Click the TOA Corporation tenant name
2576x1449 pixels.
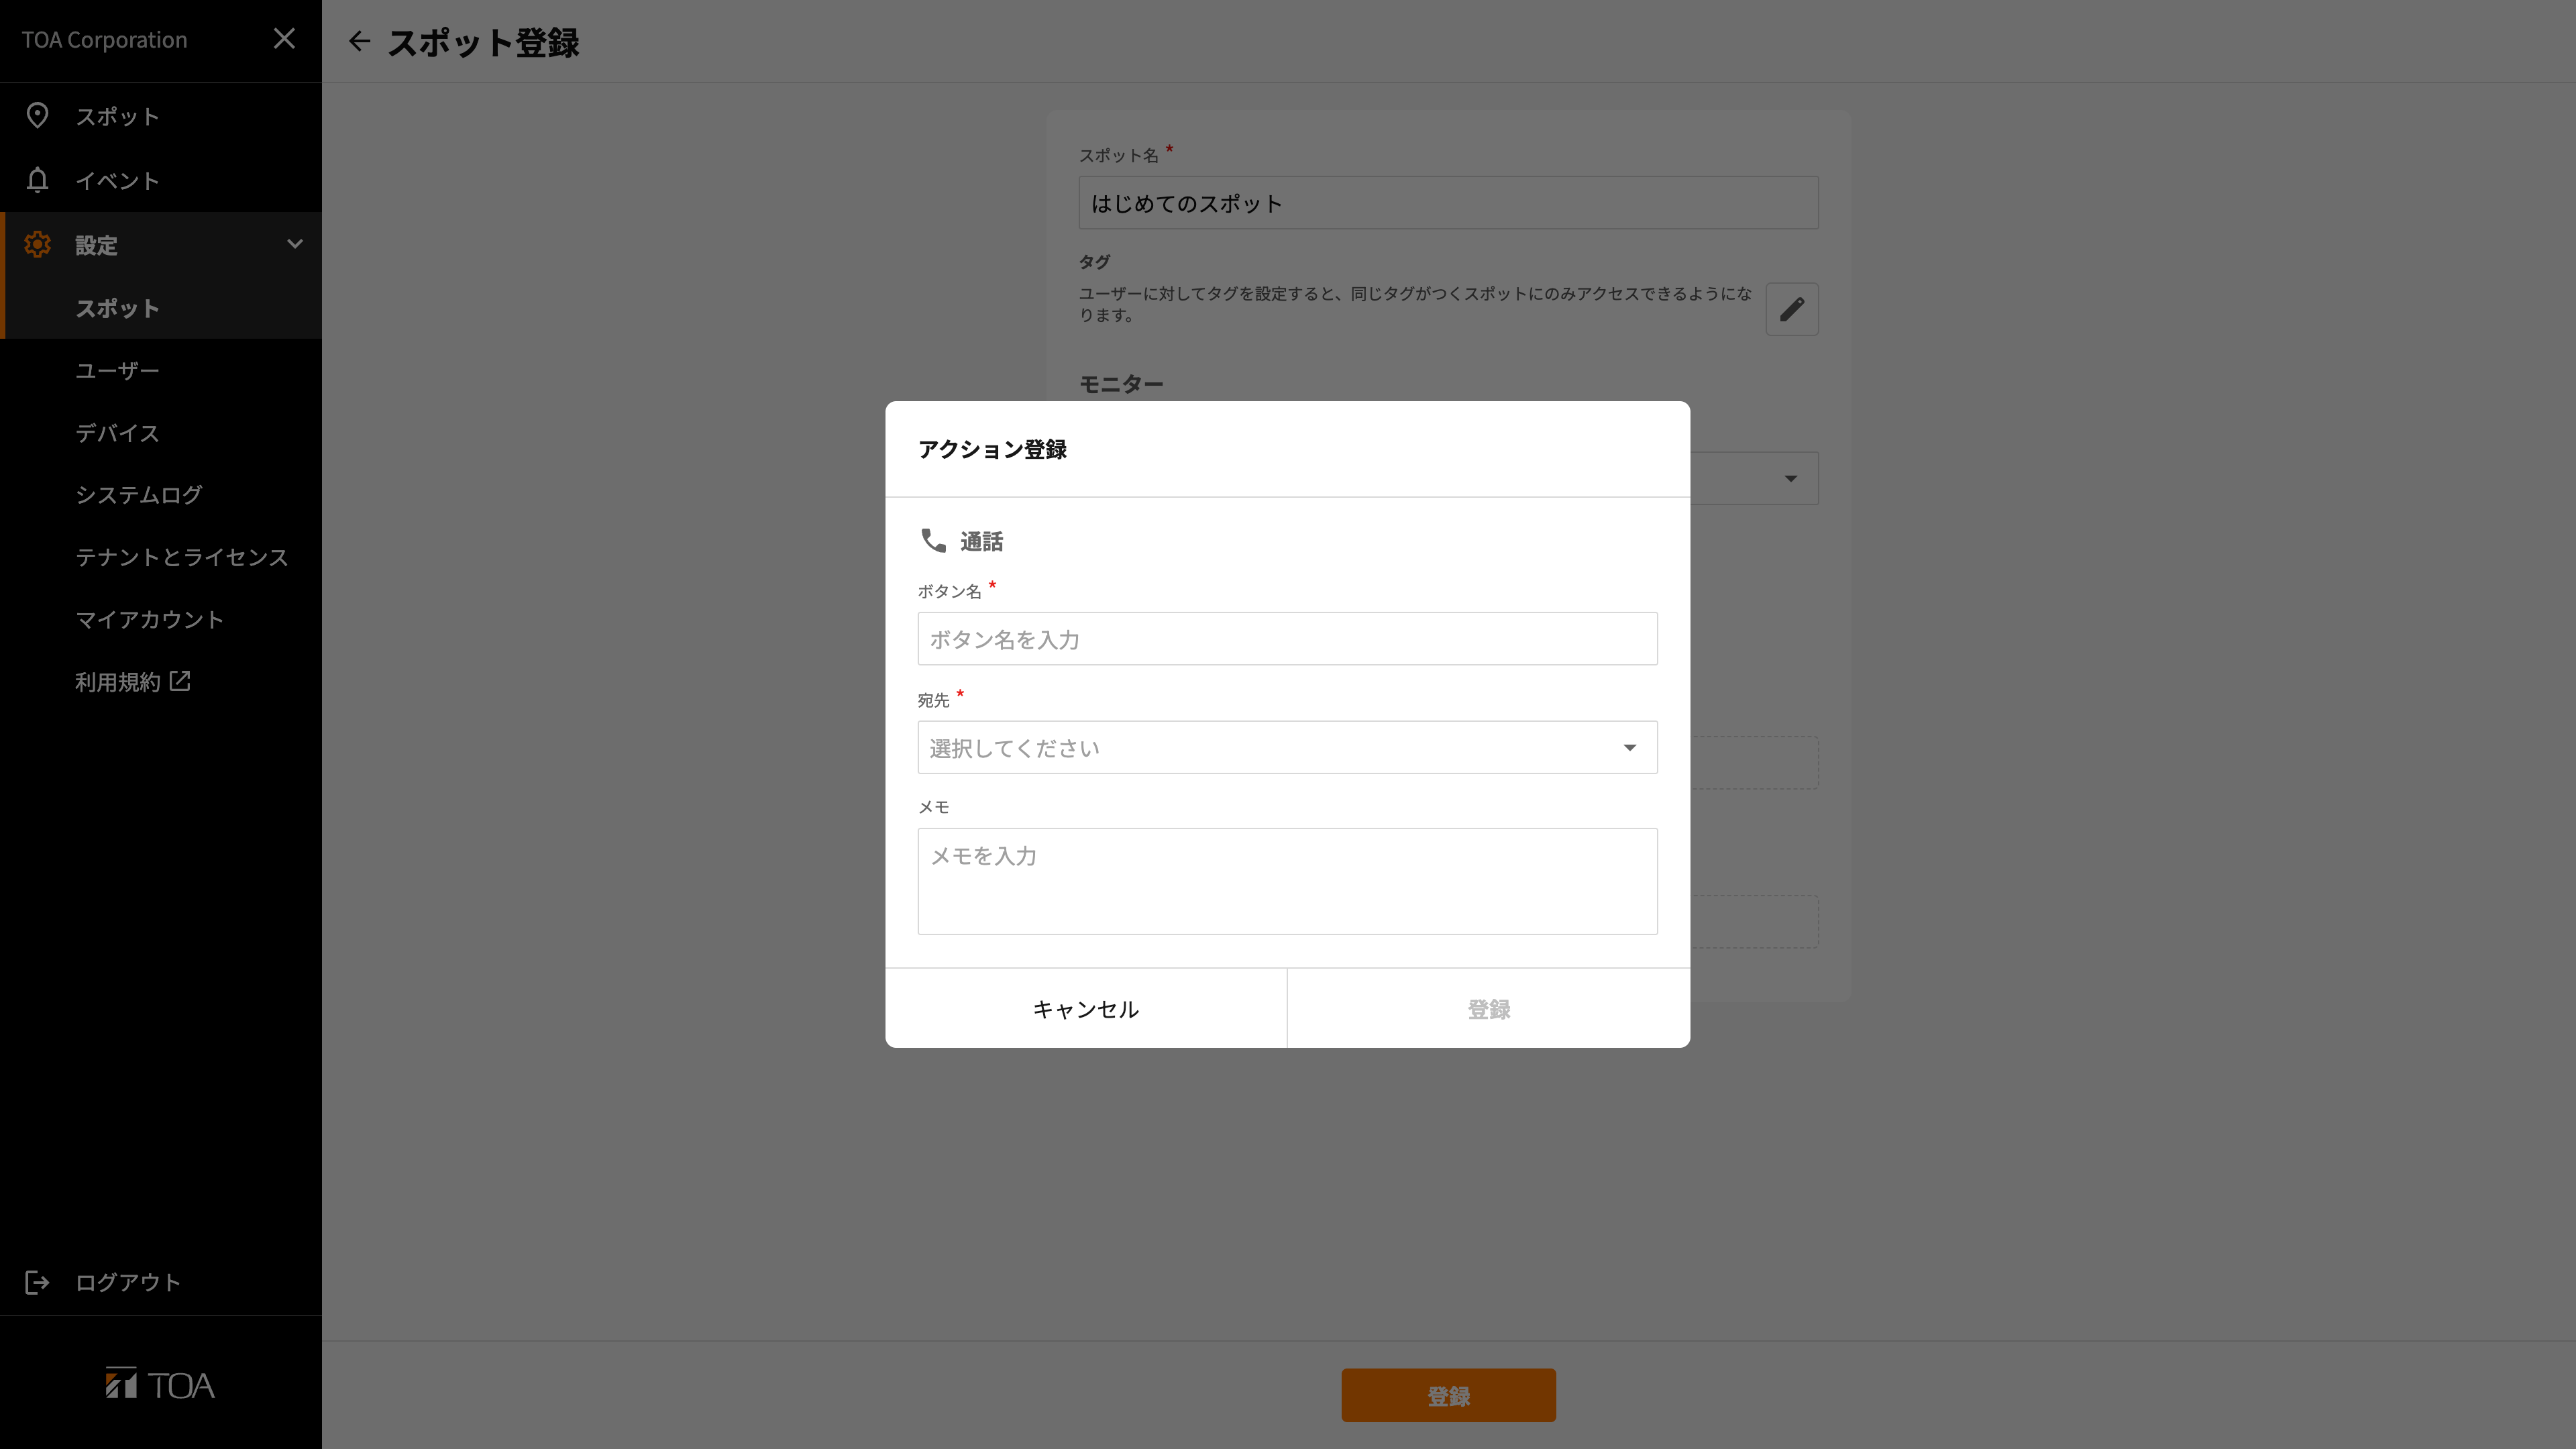(105, 40)
